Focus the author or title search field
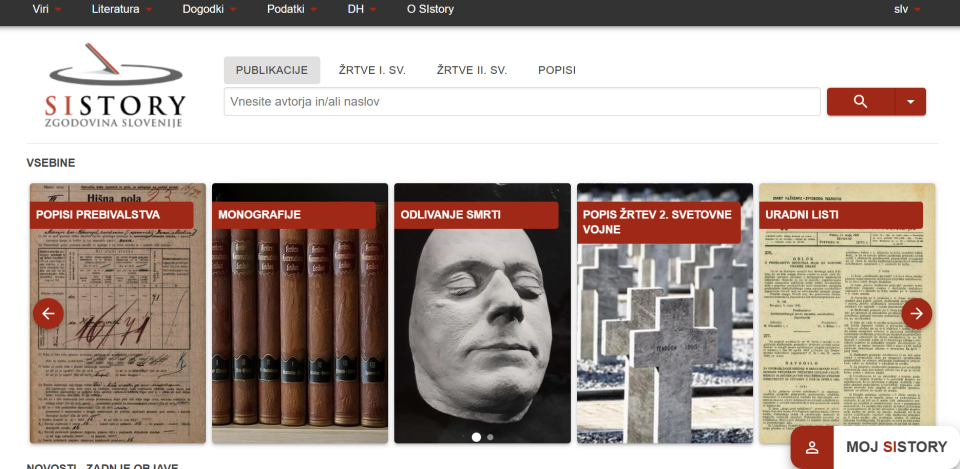The image size is (960, 469). [522, 102]
